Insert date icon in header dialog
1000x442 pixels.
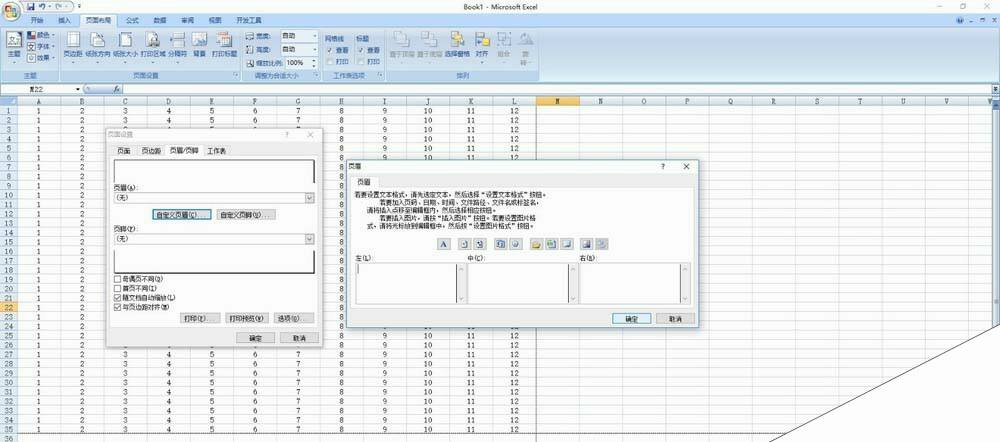[501, 244]
